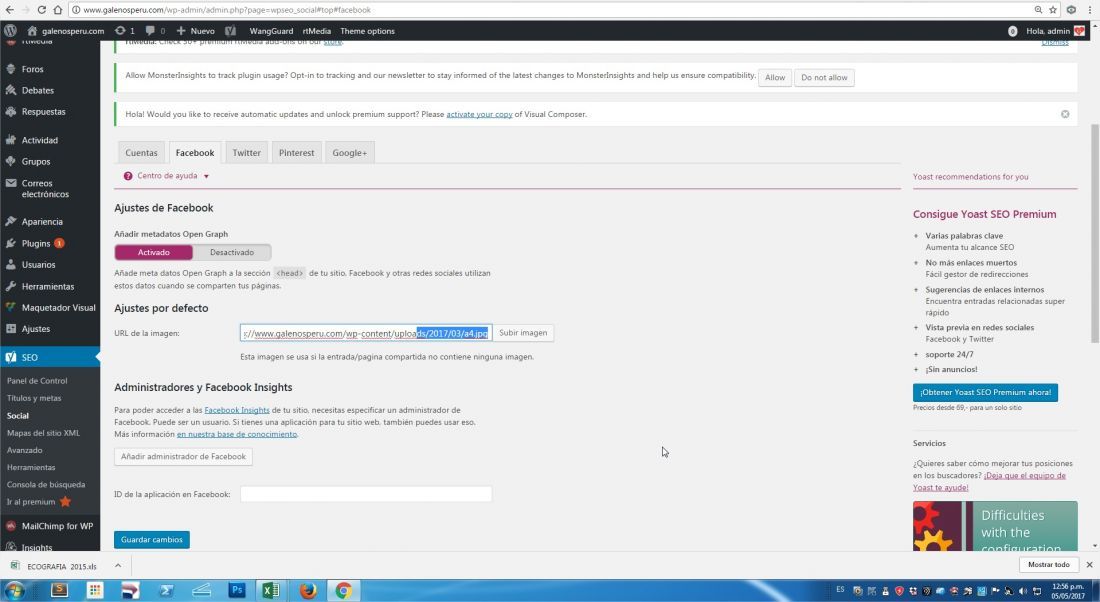Click the URL de la imagen field
The image size is (1100, 602).
pyautogui.click(x=365, y=333)
